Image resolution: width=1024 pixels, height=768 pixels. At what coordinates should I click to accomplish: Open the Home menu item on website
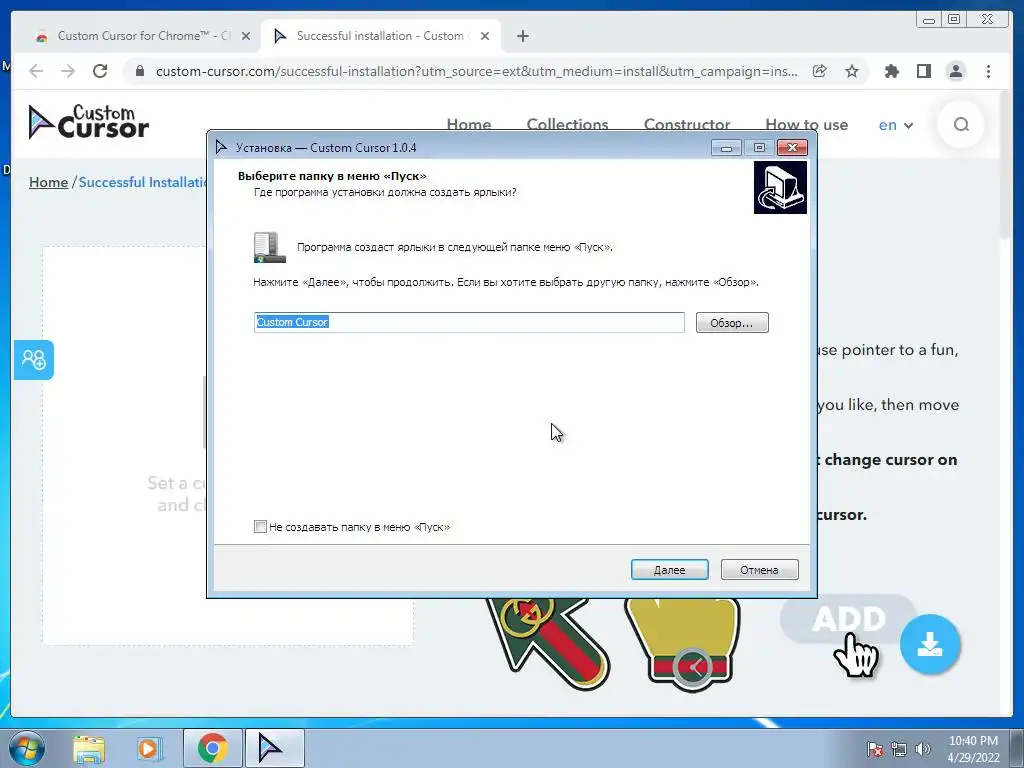[469, 124]
